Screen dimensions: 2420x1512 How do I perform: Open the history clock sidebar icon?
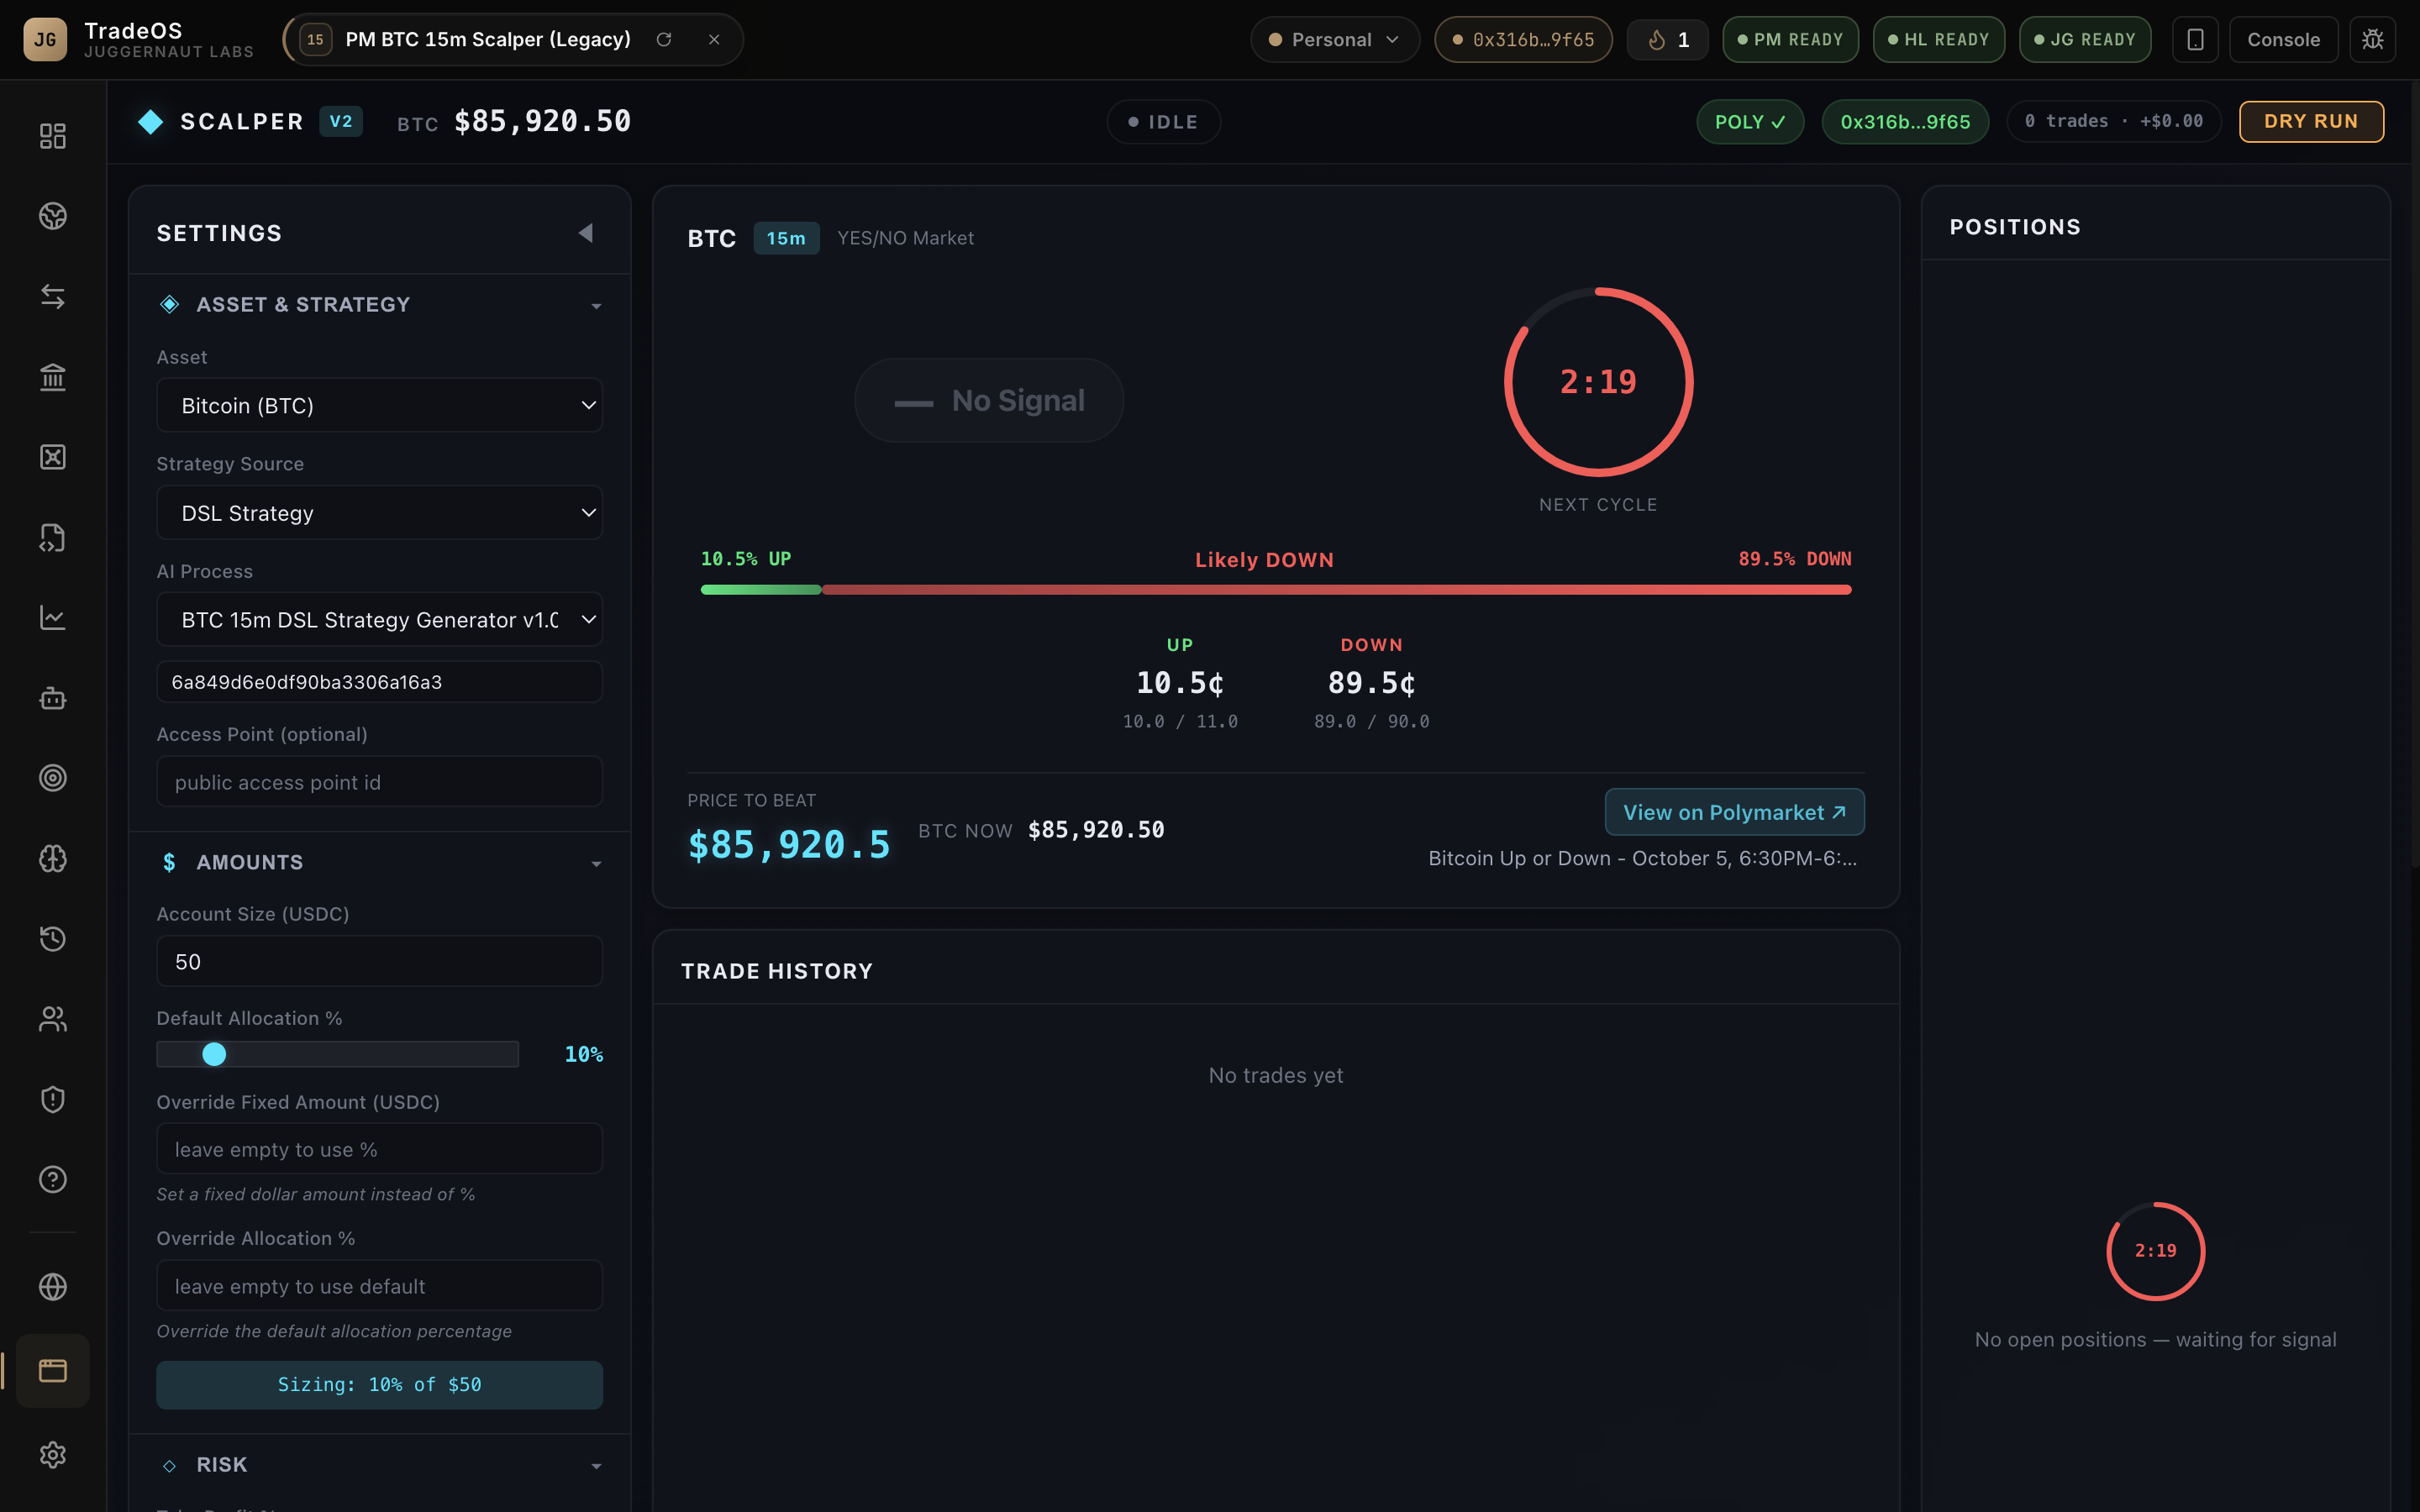pos(52,939)
